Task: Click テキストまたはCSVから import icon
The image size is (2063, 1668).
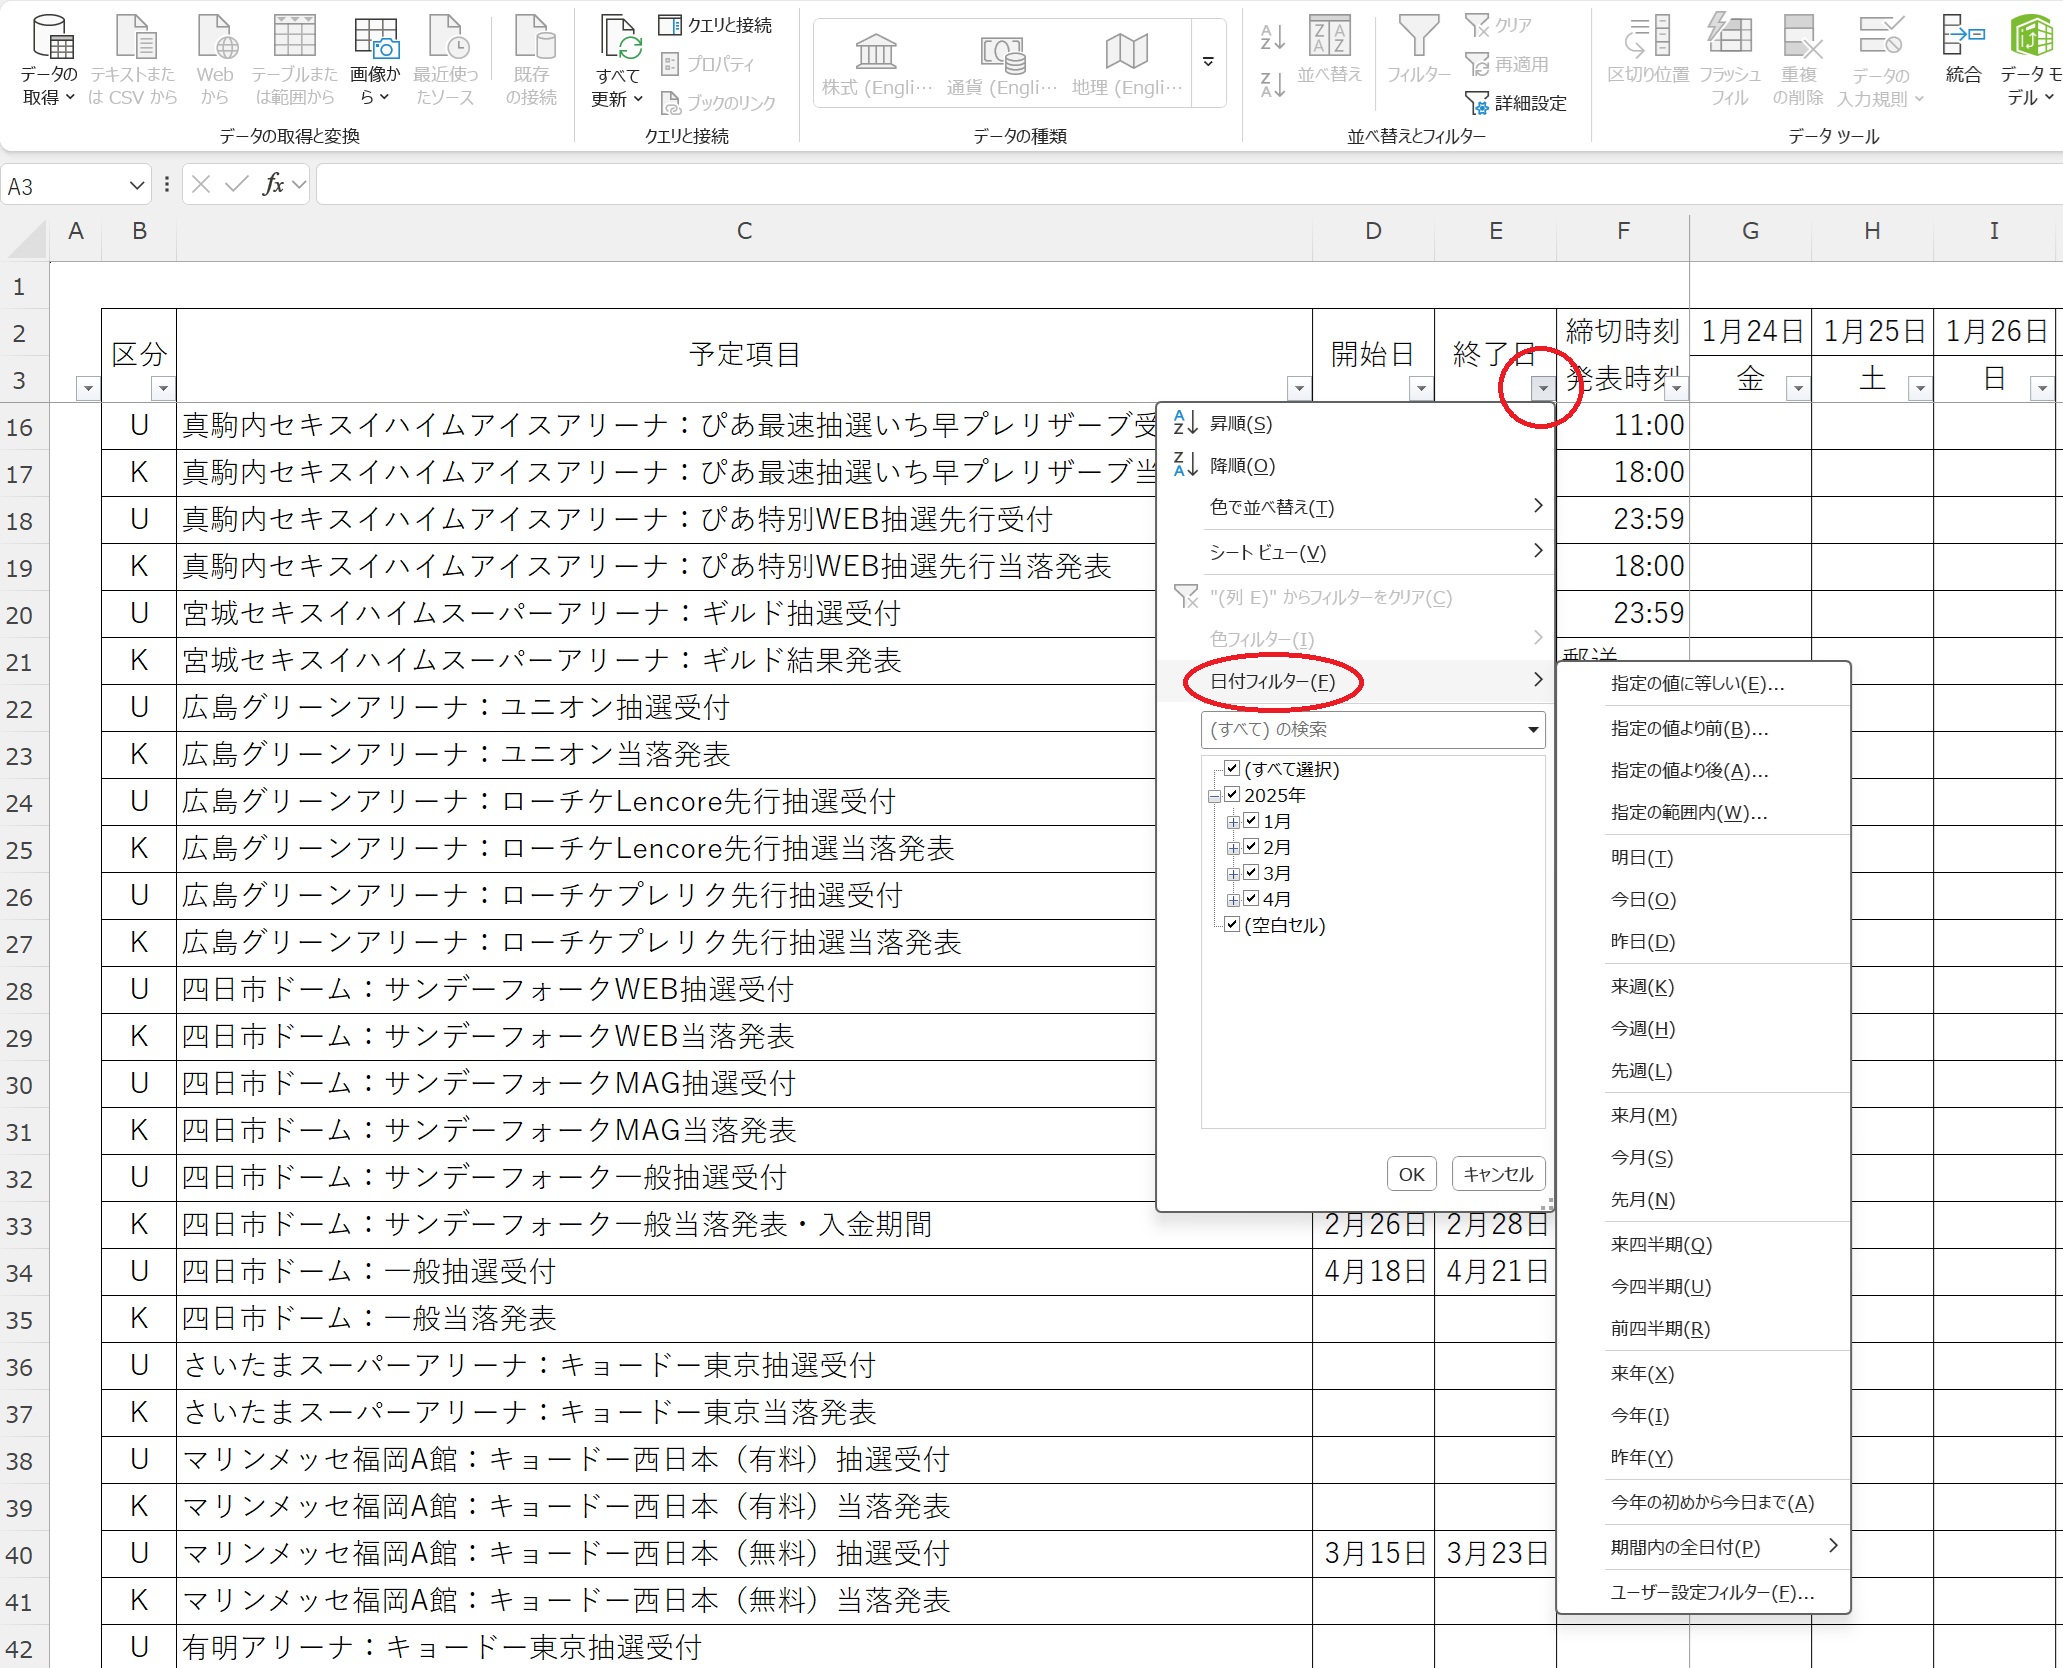Action: (132, 60)
